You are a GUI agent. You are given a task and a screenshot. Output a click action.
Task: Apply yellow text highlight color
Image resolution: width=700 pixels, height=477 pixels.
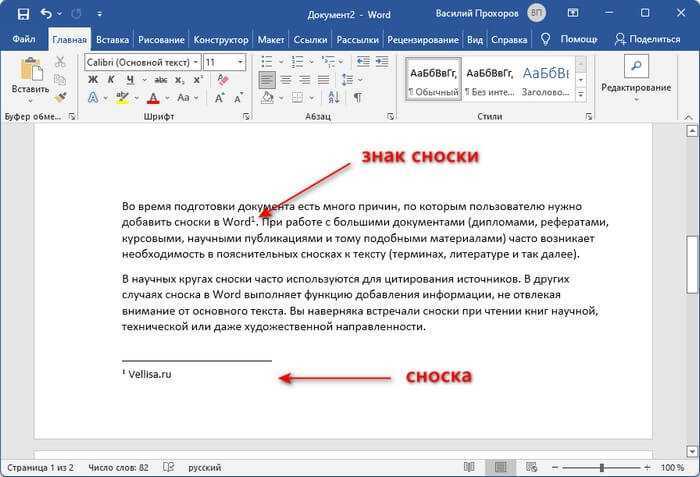(122, 97)
